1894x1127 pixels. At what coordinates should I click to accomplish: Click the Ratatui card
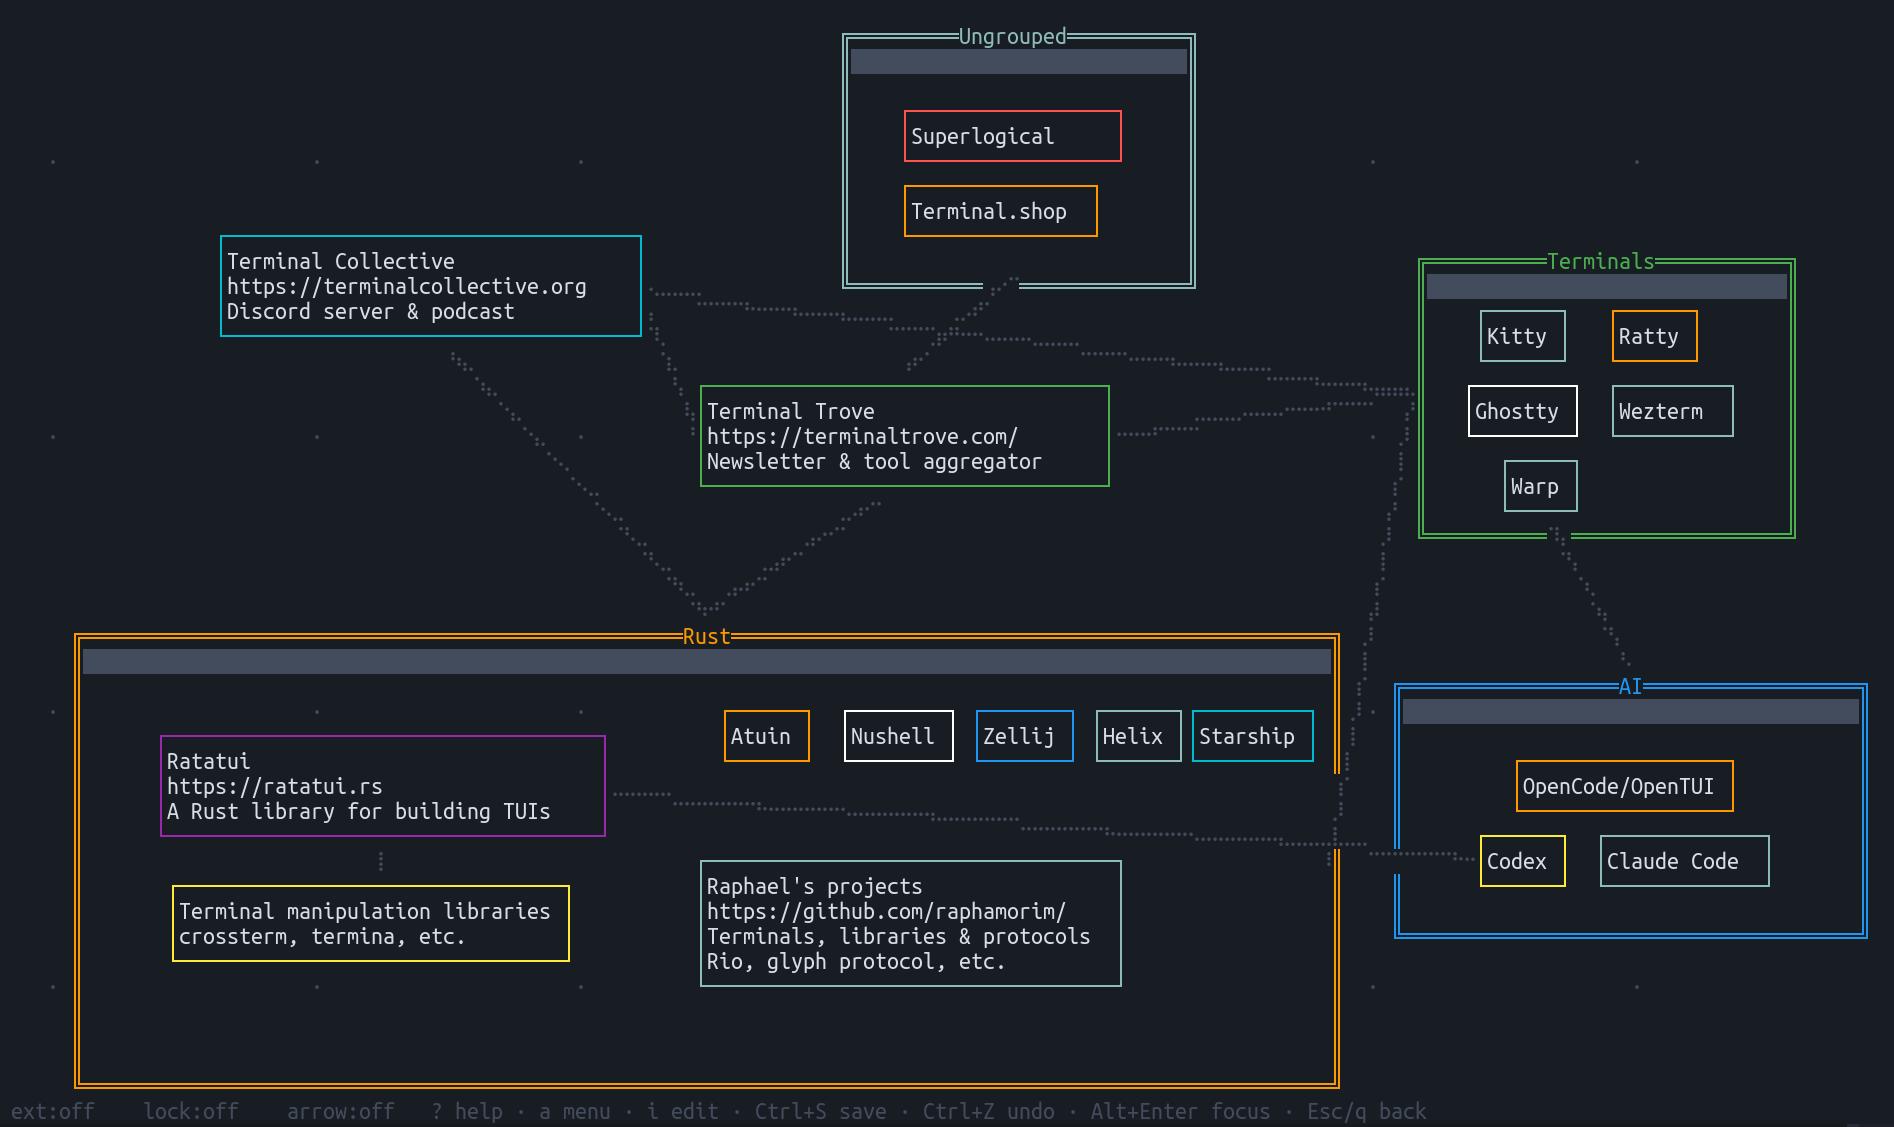[x=382, y=786]
